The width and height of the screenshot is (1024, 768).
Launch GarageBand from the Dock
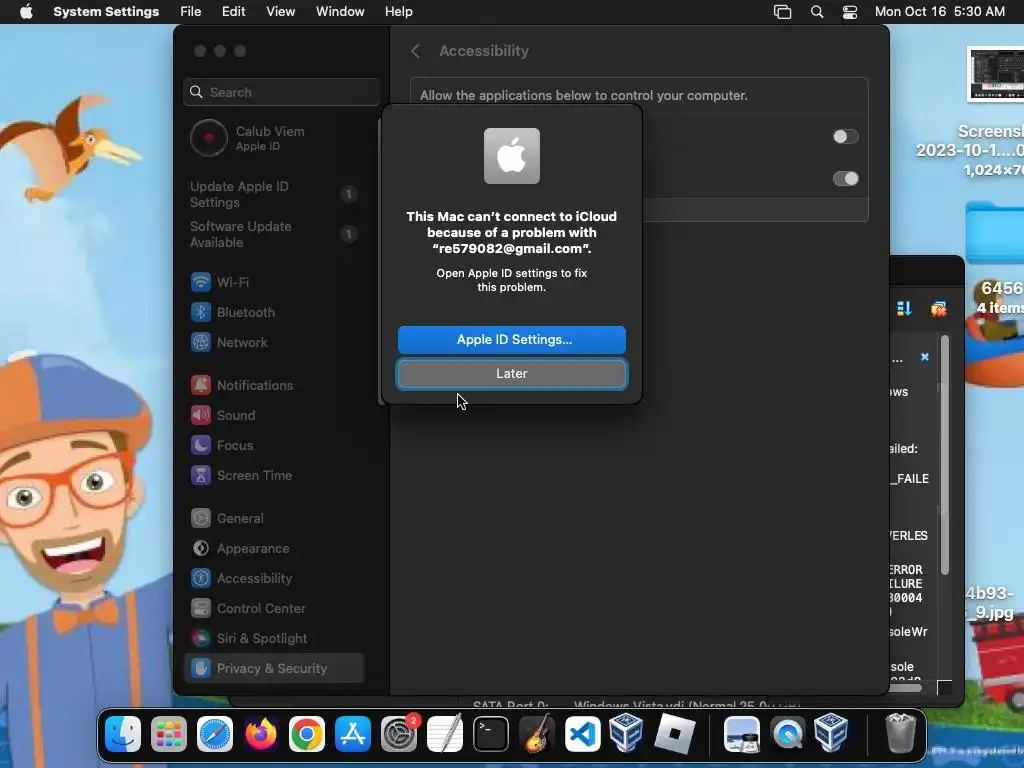[537, 733]
